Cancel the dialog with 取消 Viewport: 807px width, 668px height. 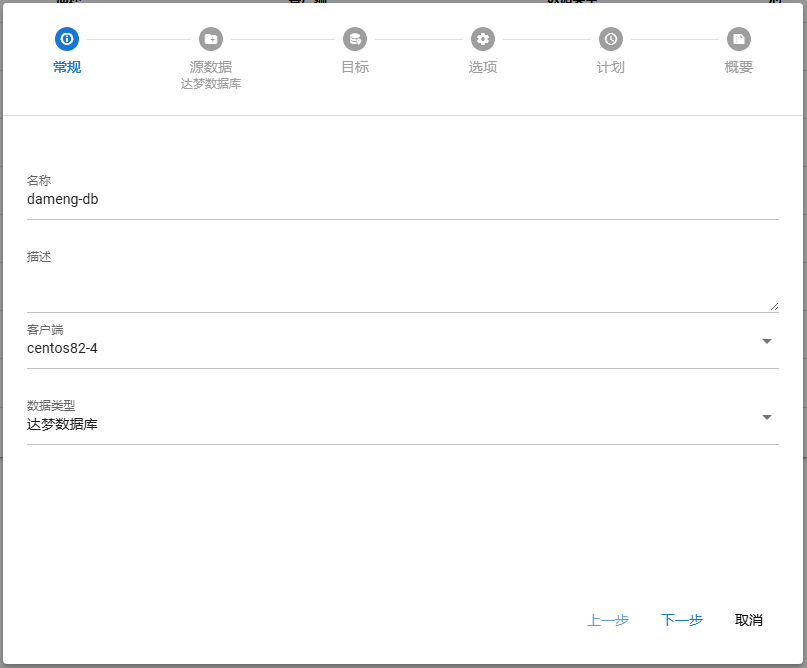click(x=749, y=620)
